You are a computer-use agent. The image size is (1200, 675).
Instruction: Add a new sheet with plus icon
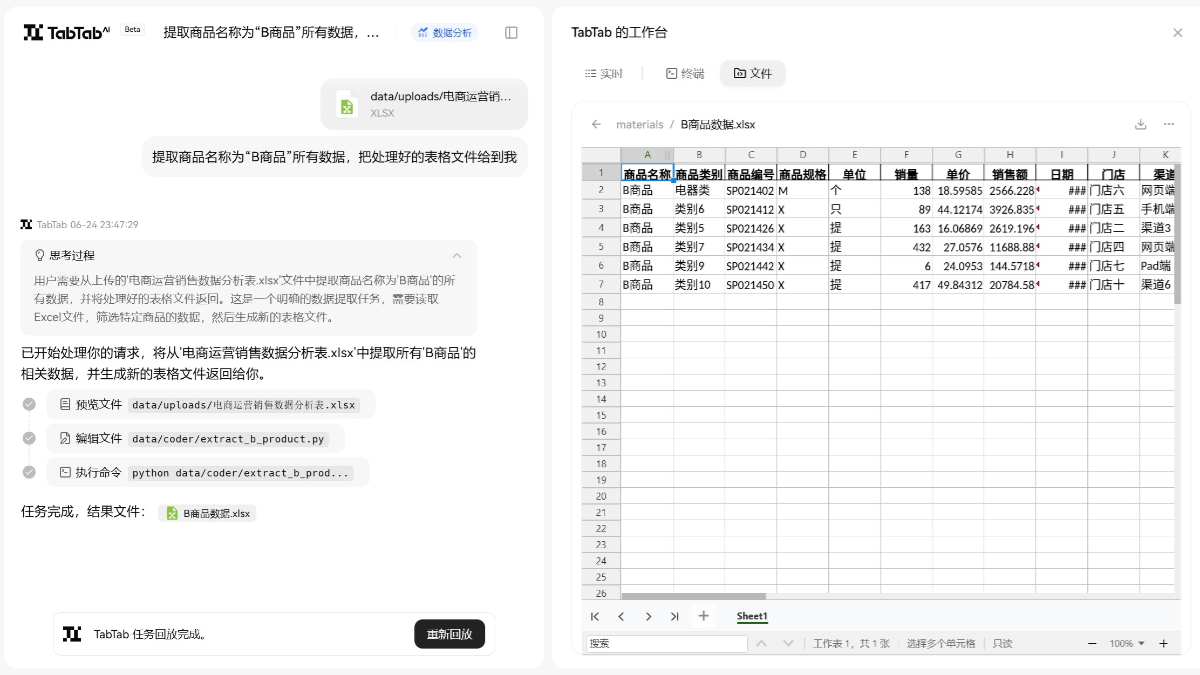pyautogui.click(x=703, y=616)
